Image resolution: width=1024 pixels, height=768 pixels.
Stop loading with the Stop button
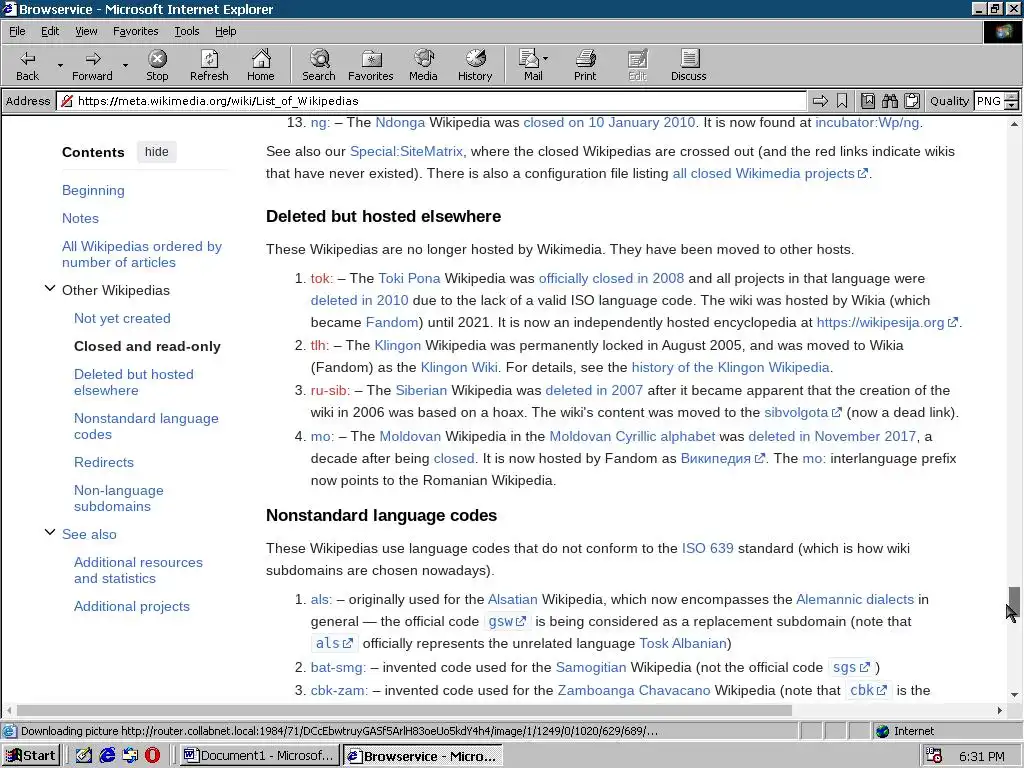tap(157, 65)
